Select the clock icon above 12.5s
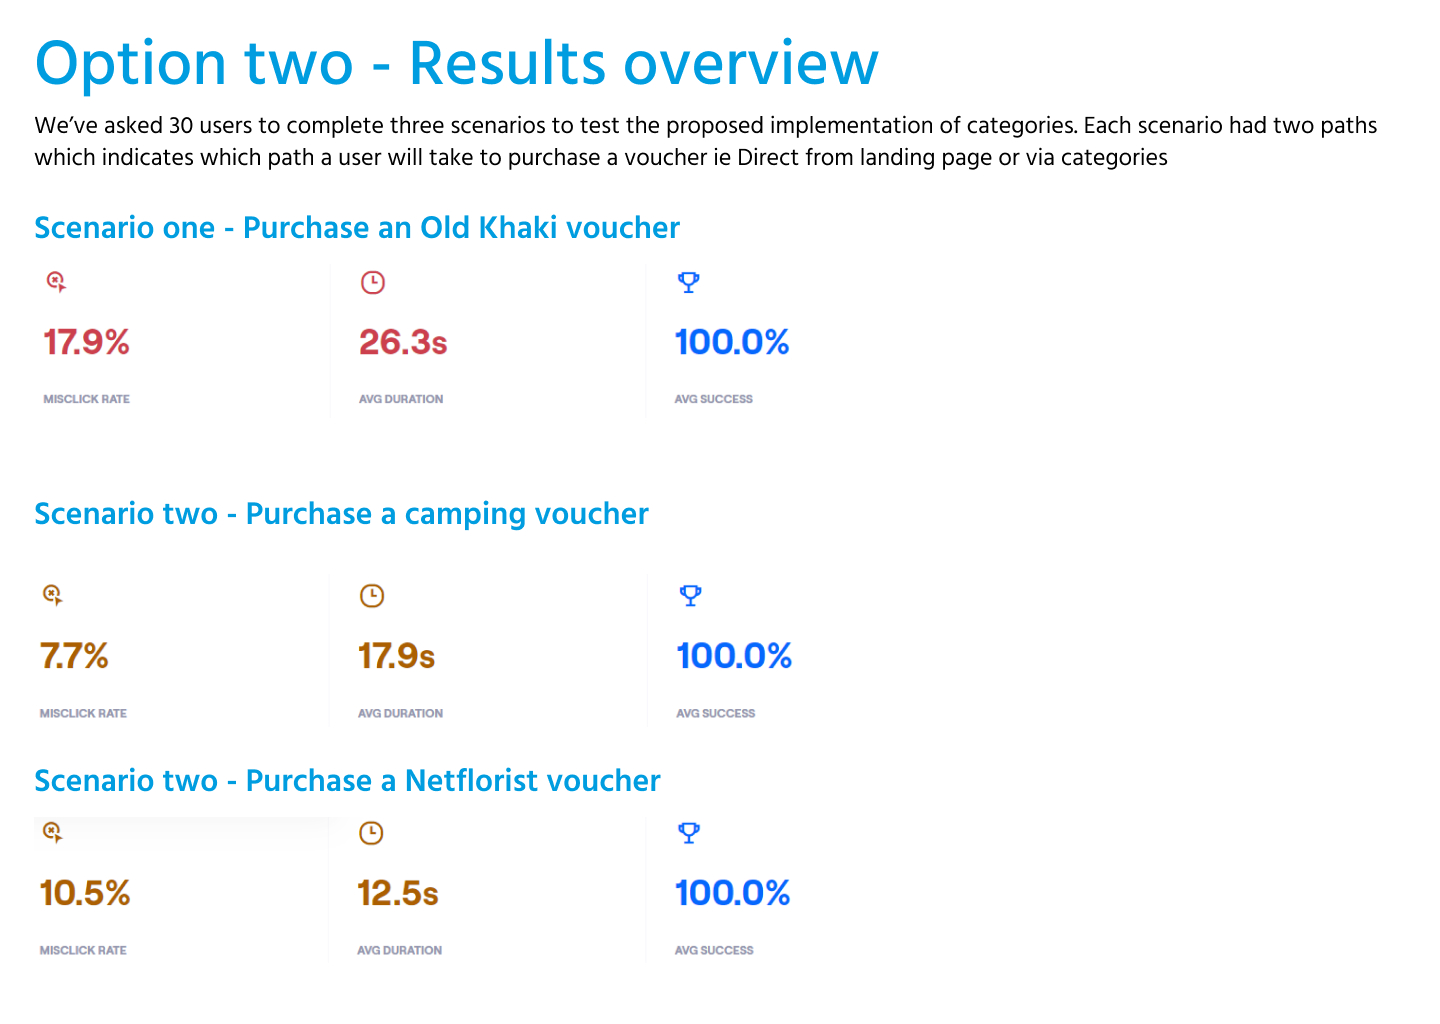1440x1024 pixels. [x=371, y=833]
